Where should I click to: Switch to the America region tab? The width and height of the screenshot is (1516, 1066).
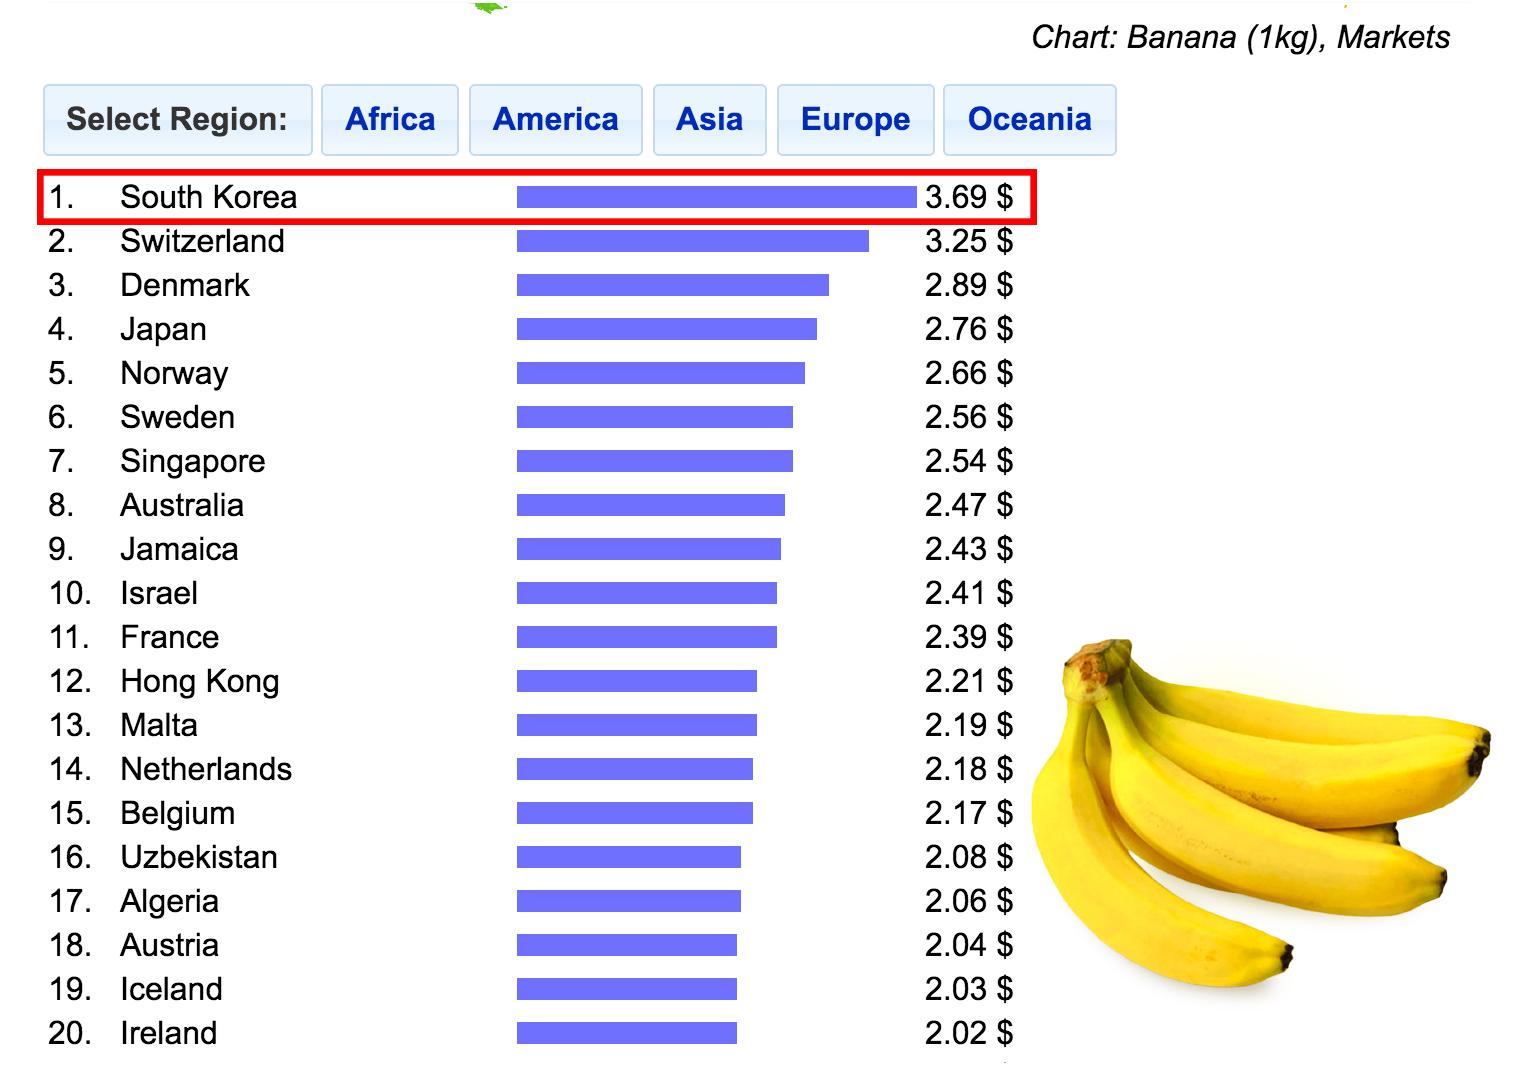[555, 120]
